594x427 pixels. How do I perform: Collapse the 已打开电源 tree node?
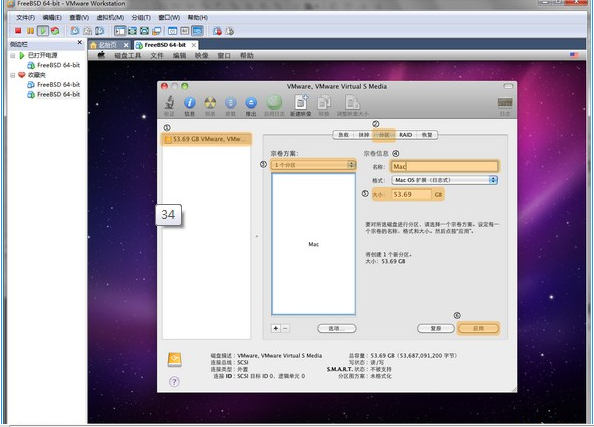[13, 55]
